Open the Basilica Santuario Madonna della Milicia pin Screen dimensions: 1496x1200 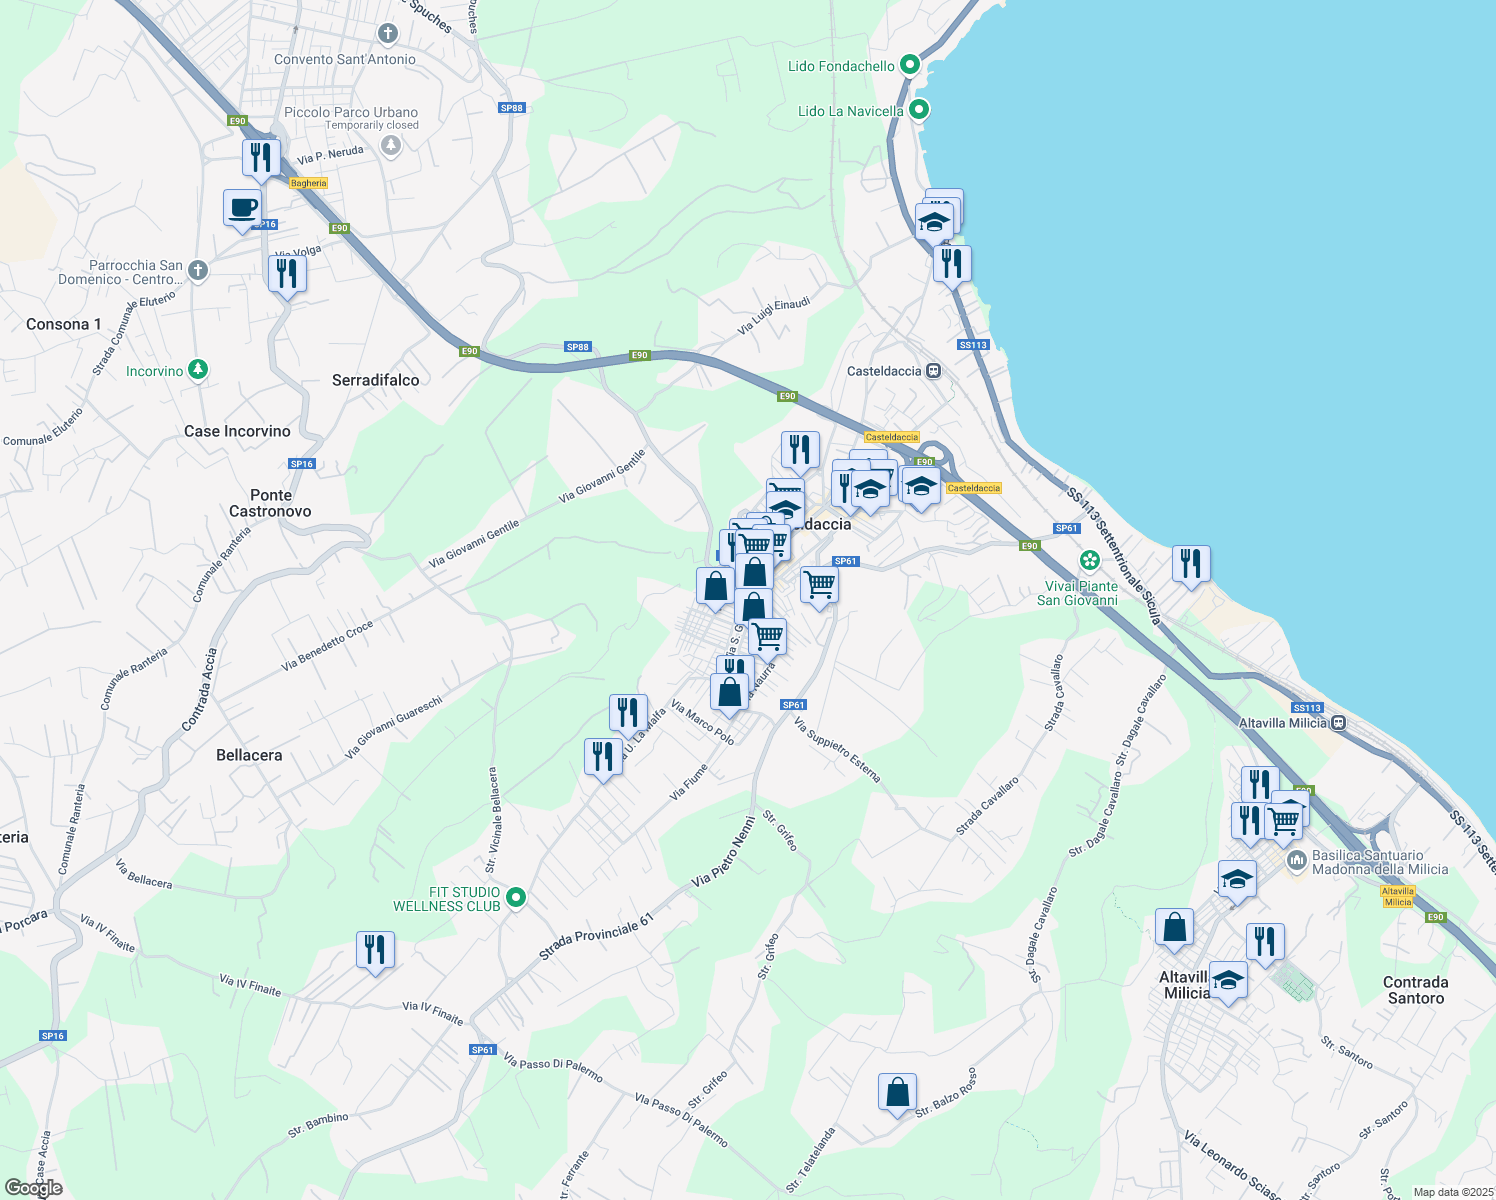click(x=1296, y=861)
